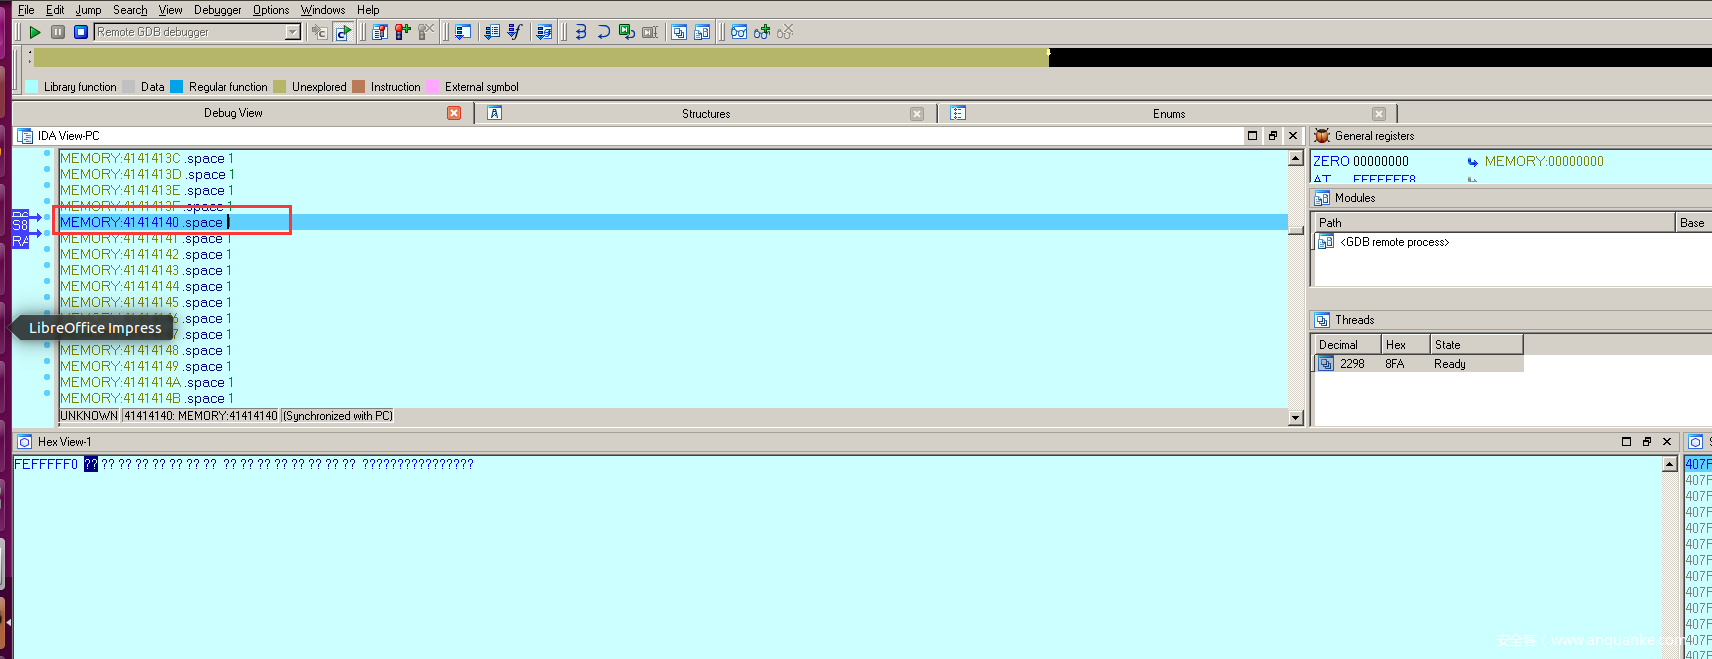
Task: Click the green basic block tracing icon
Action: [x=627, y=32]
